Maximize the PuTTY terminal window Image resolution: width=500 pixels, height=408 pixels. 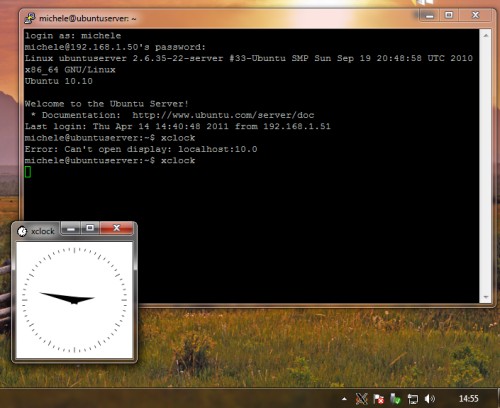click(x=449, y=15)
